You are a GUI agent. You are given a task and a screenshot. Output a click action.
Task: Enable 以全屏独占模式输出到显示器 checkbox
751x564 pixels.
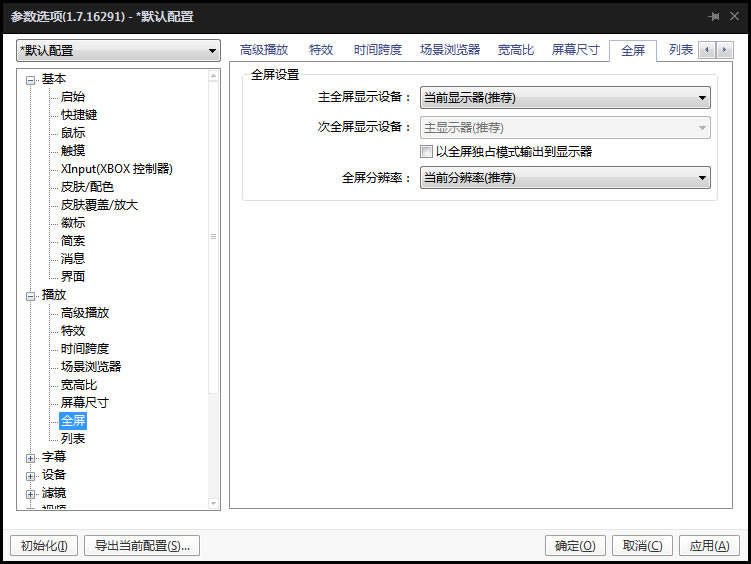(x=427, y=152)
